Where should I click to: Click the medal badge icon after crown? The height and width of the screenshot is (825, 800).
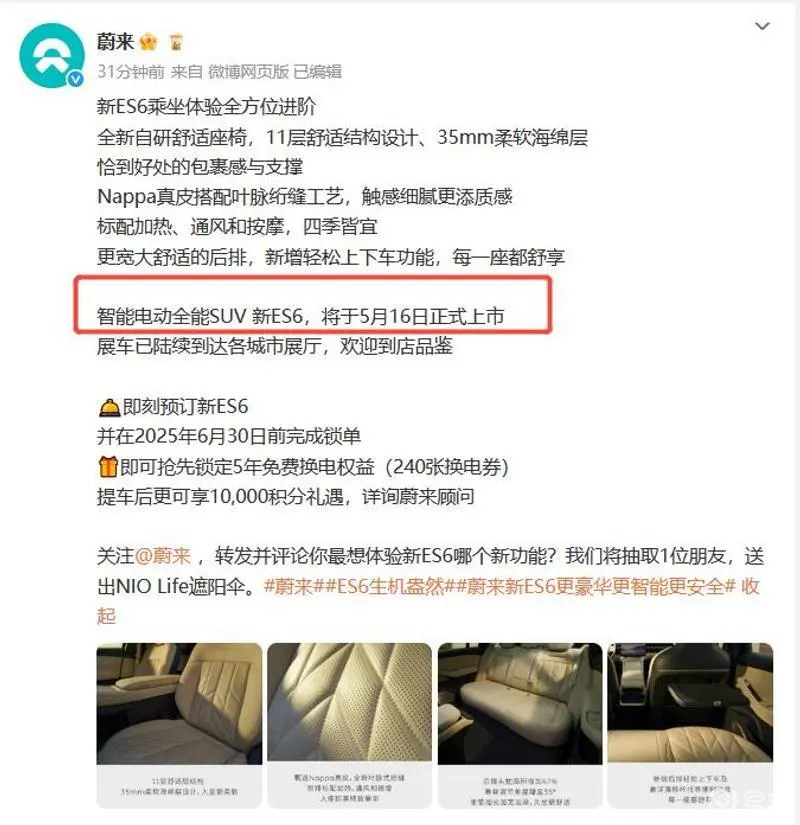tap(176, 42)
